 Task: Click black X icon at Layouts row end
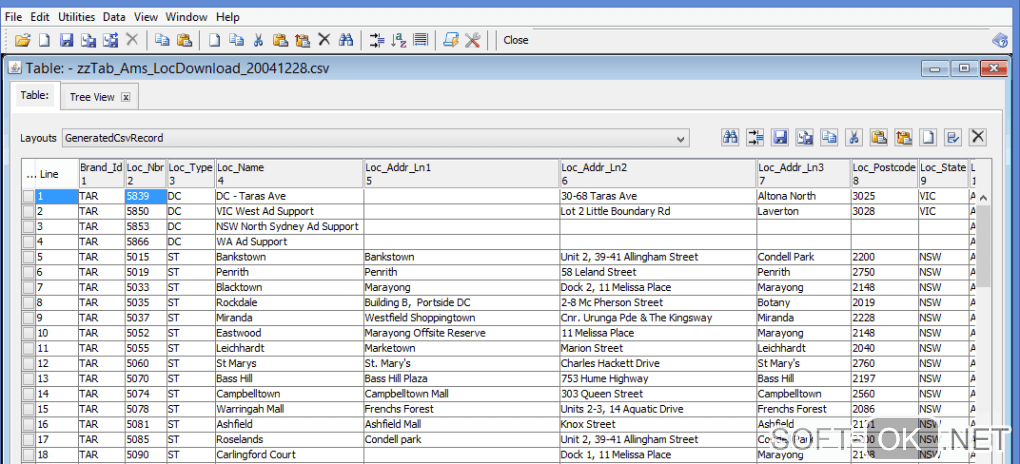[x=978, y=137]
